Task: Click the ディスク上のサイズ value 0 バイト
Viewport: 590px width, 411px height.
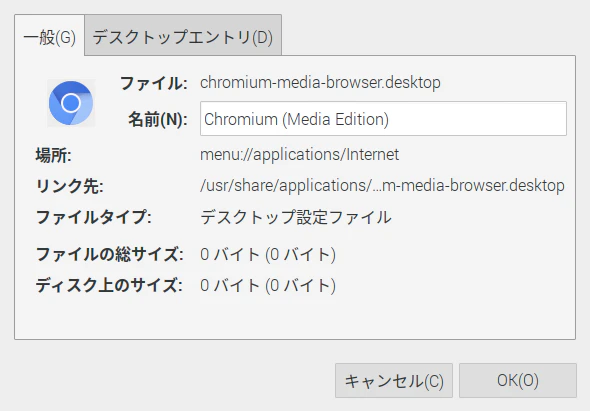Action: [268, 285]
